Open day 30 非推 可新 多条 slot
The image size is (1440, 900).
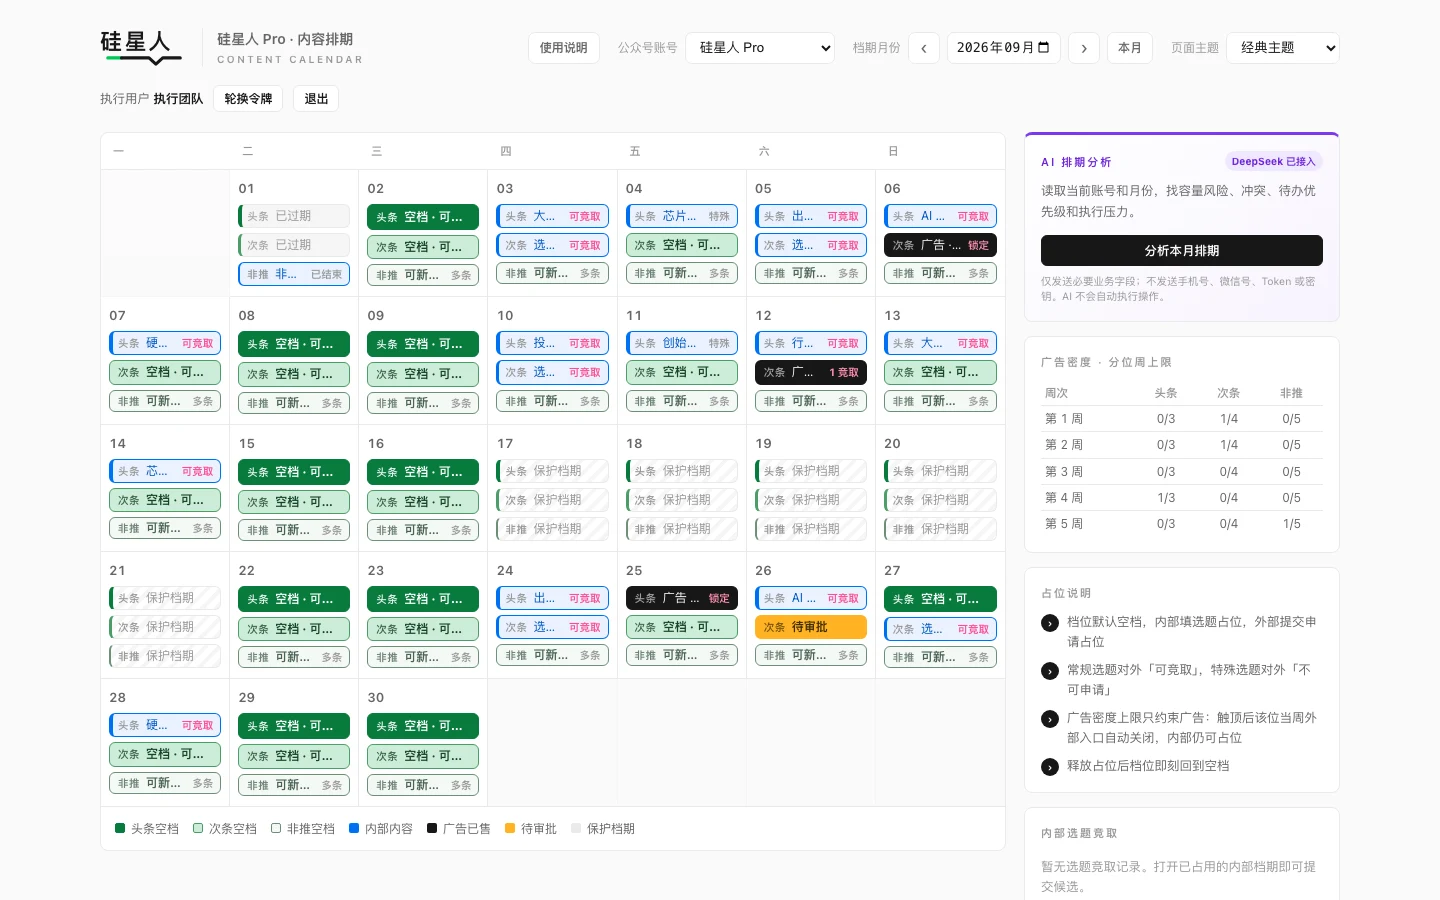(423, 785)
